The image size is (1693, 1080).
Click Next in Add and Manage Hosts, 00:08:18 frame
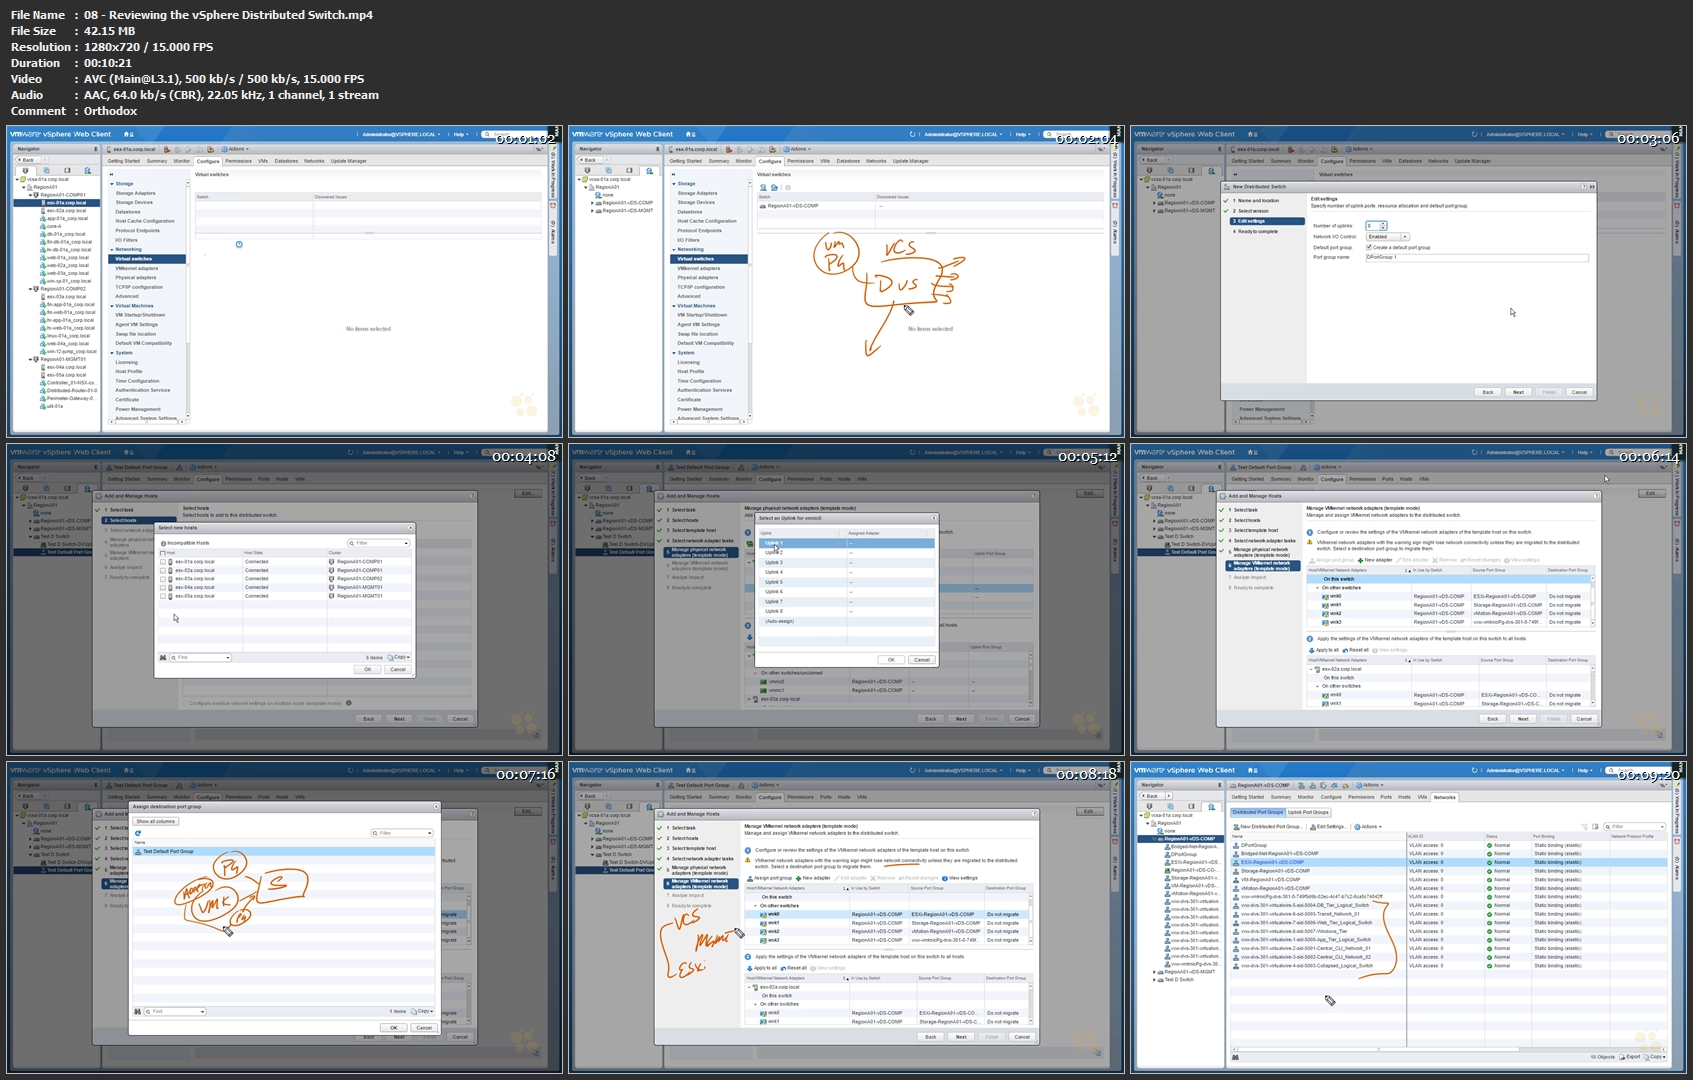point(961,1037)
